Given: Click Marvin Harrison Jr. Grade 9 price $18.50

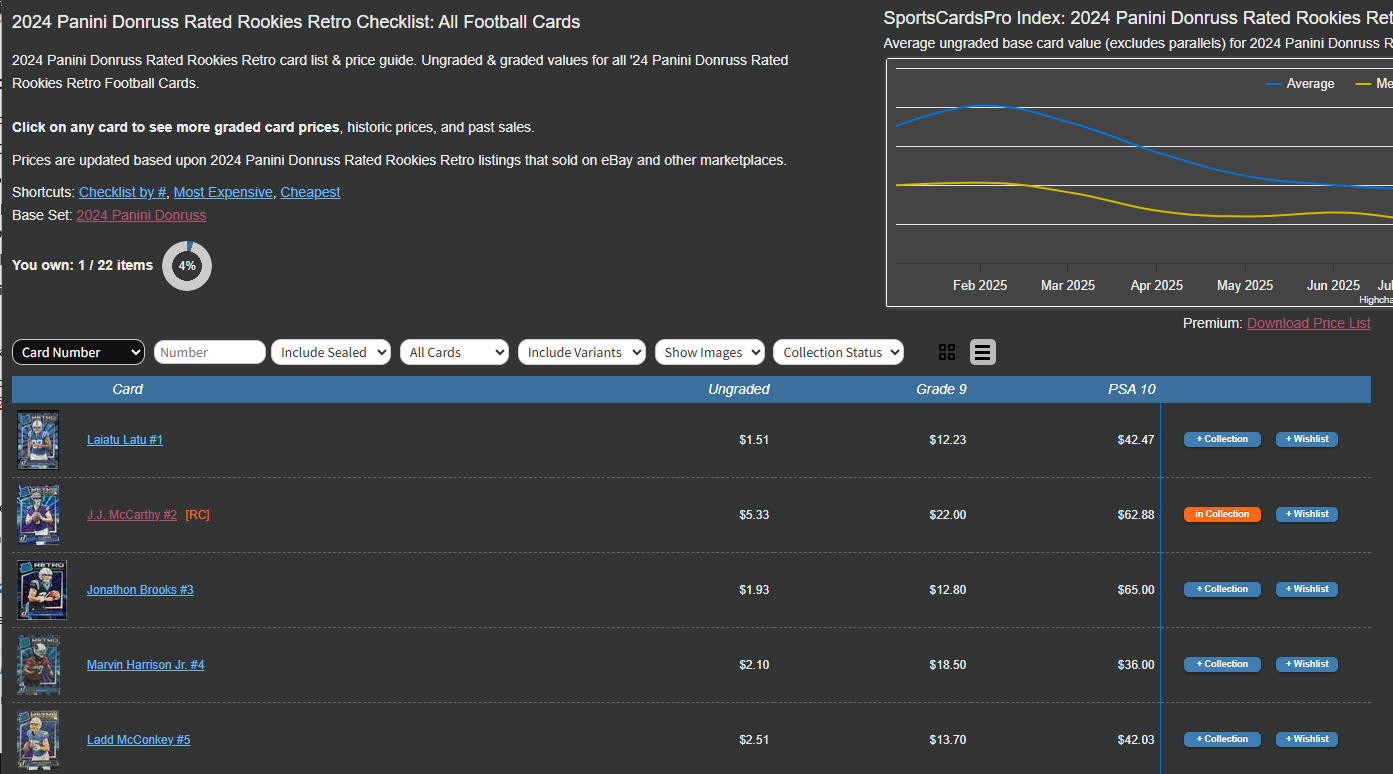Looking at the screenshot, I should (x=948, y=665).
